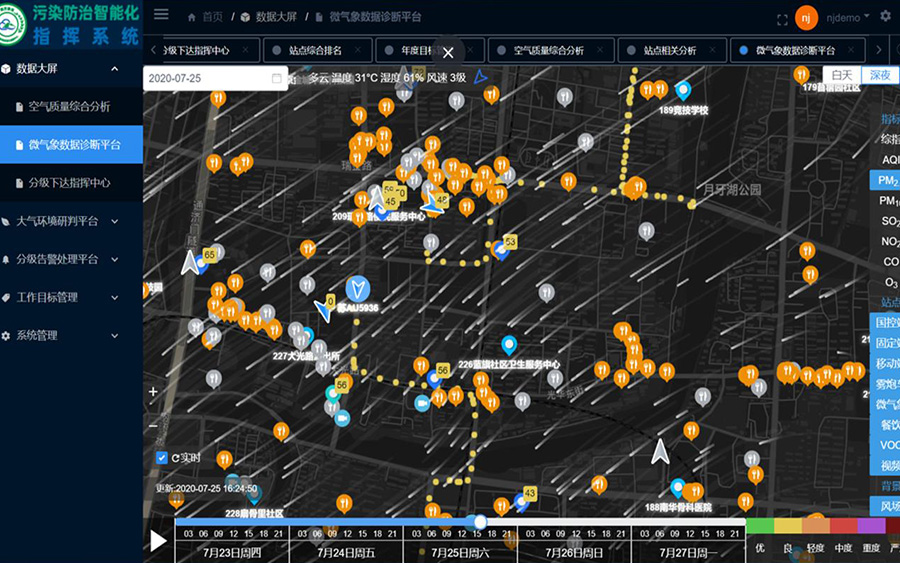Click the vehicle marker labeled AU5936
The image size is (900, 563).
(x=357, y=290)
